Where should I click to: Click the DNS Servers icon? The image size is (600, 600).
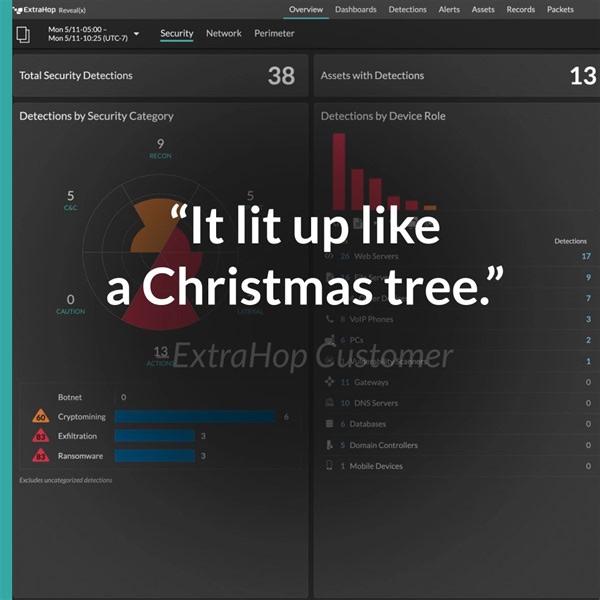[x=329, y=403]
